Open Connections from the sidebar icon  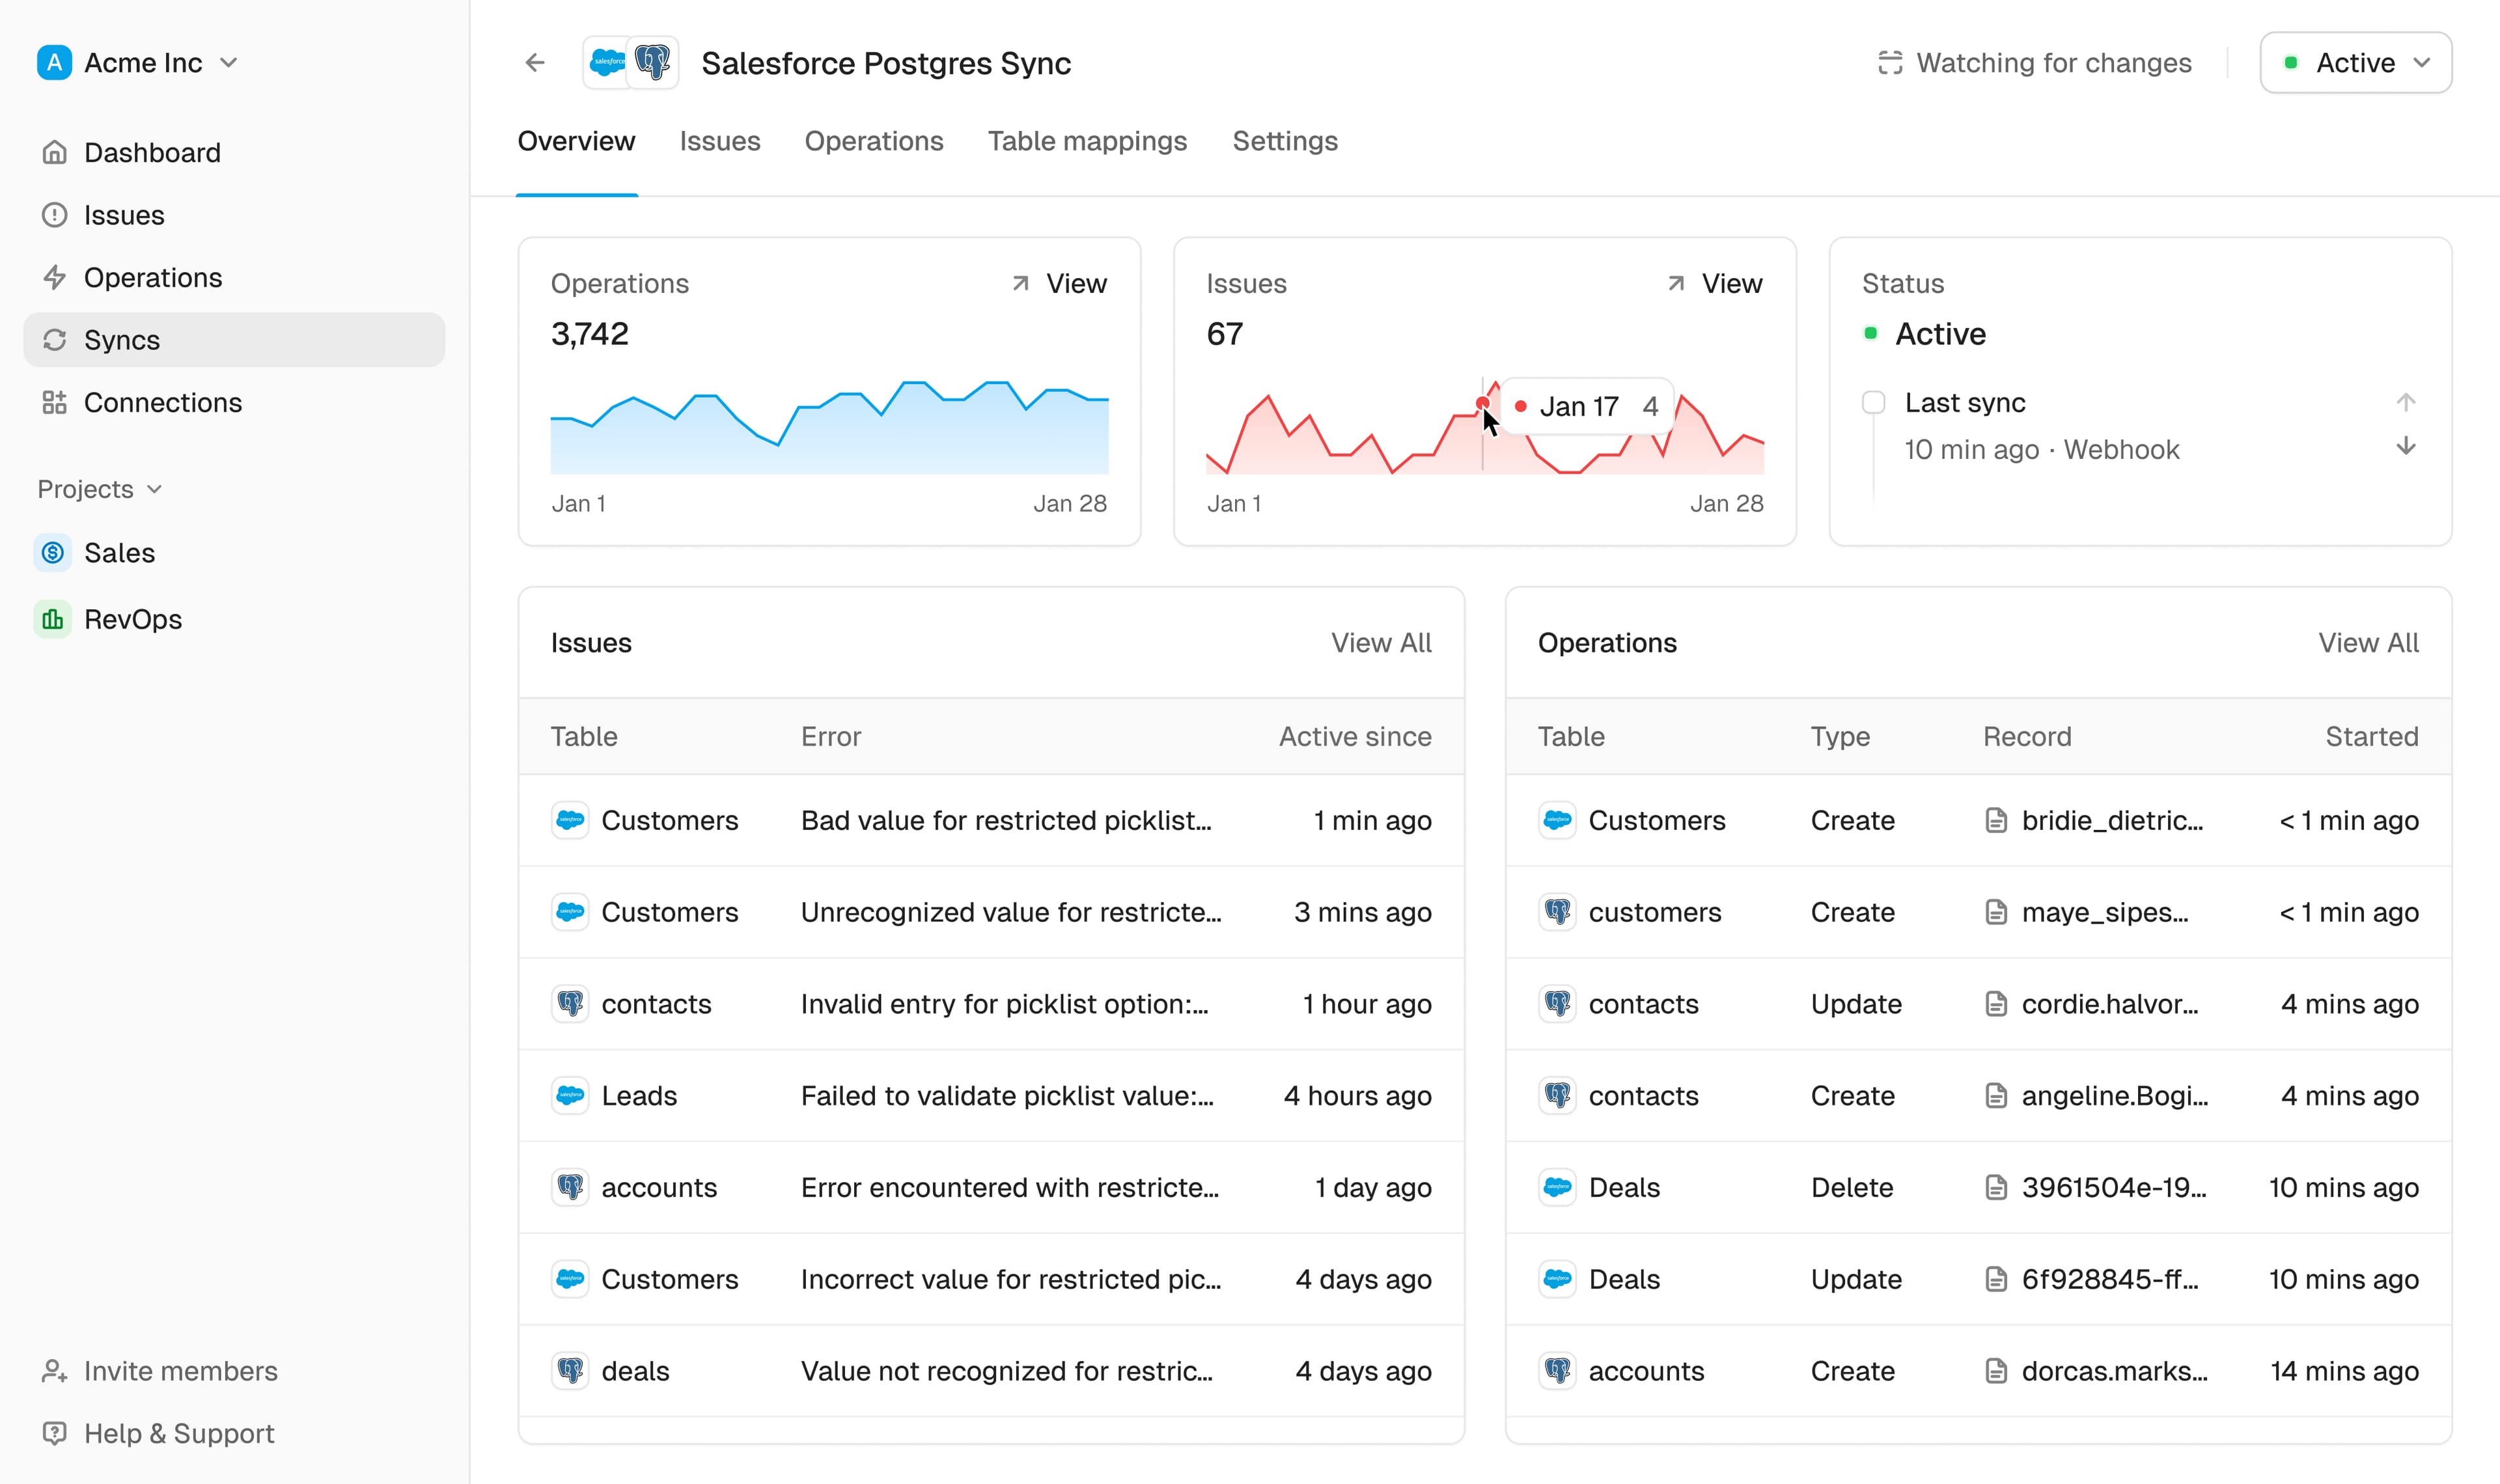coord(55,402)
